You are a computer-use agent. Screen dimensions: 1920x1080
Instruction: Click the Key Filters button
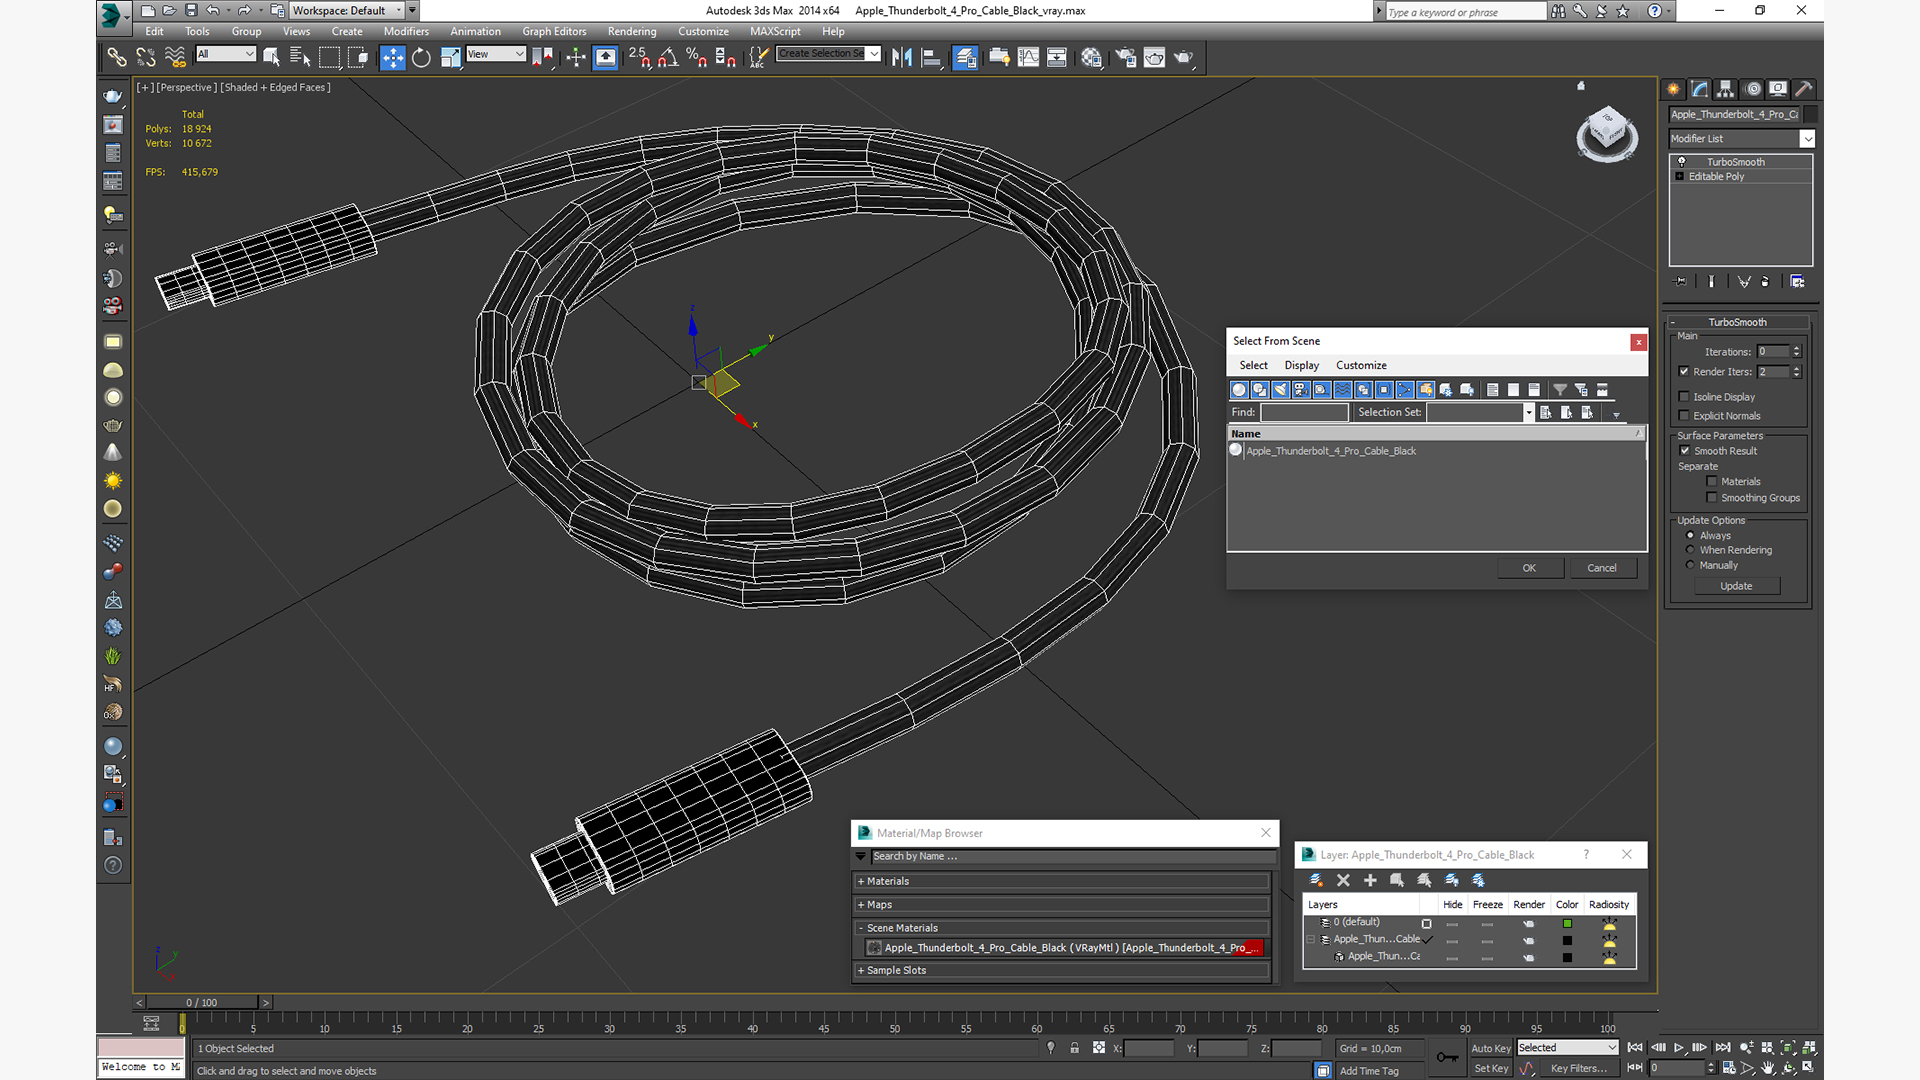tap(1578, 1068)
